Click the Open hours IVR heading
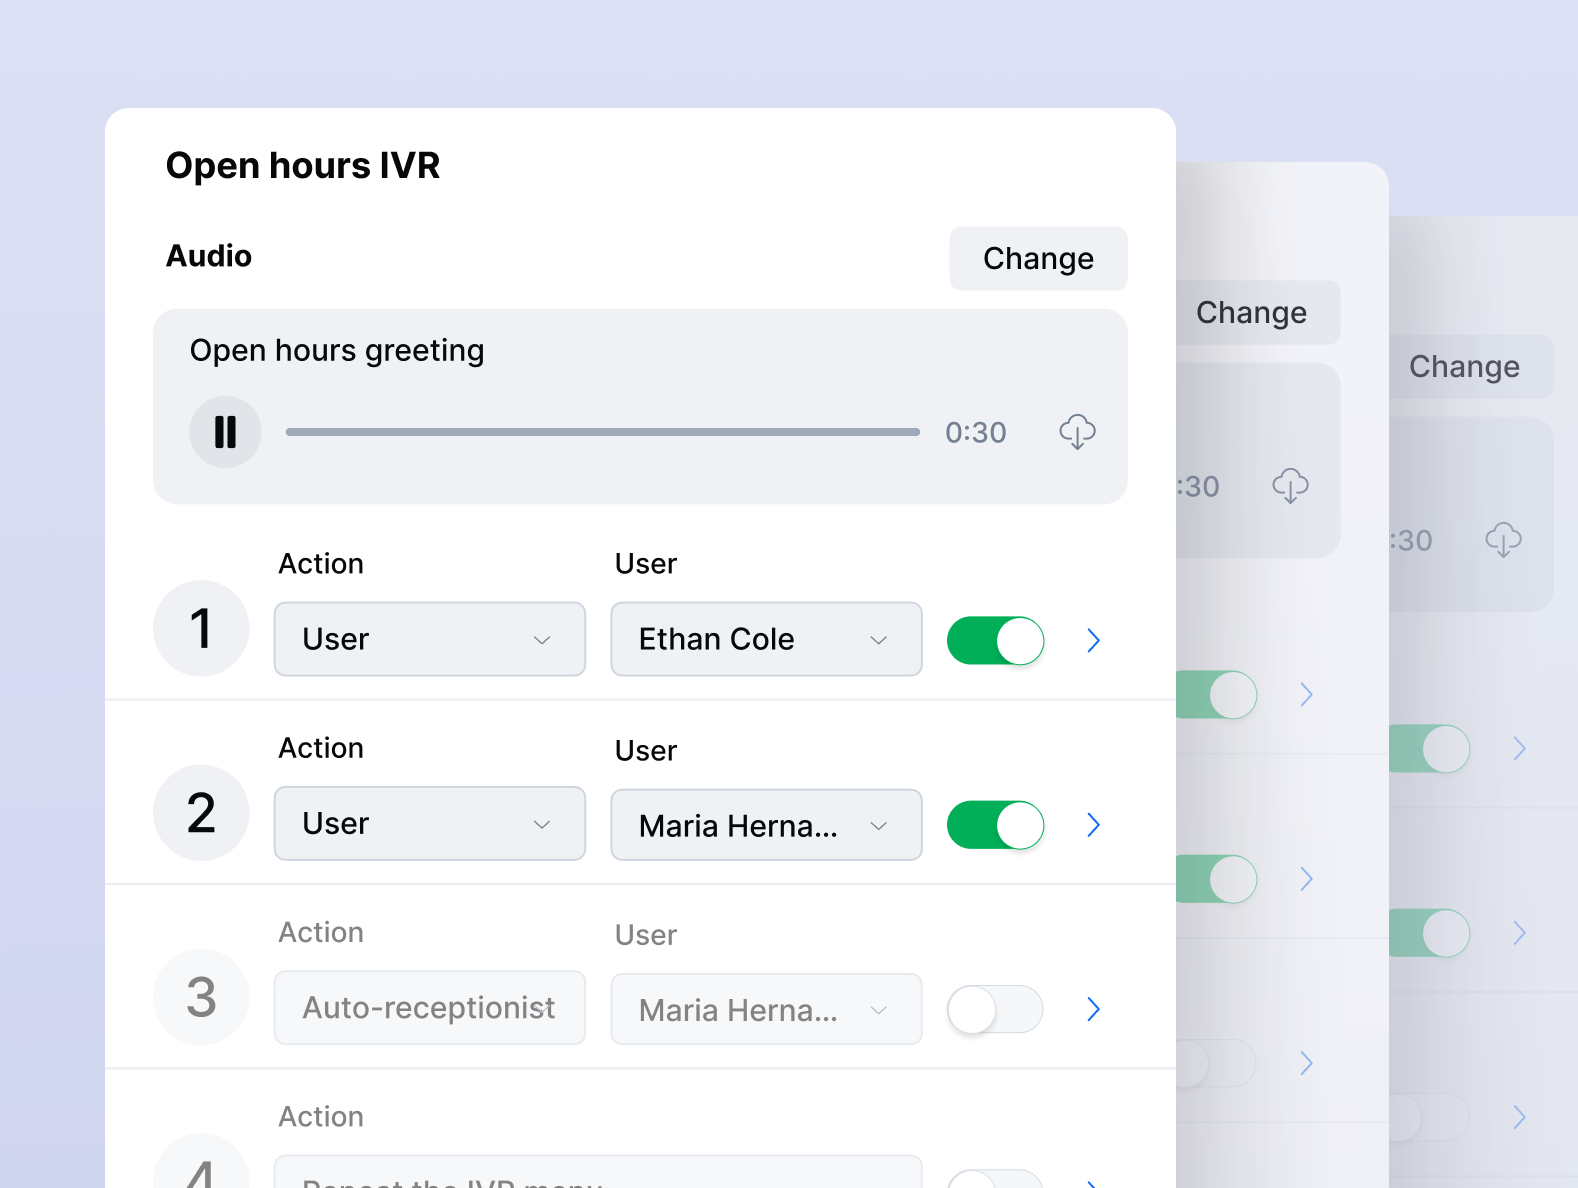This screenshot has width=1578, height=1188. [303, 165]
